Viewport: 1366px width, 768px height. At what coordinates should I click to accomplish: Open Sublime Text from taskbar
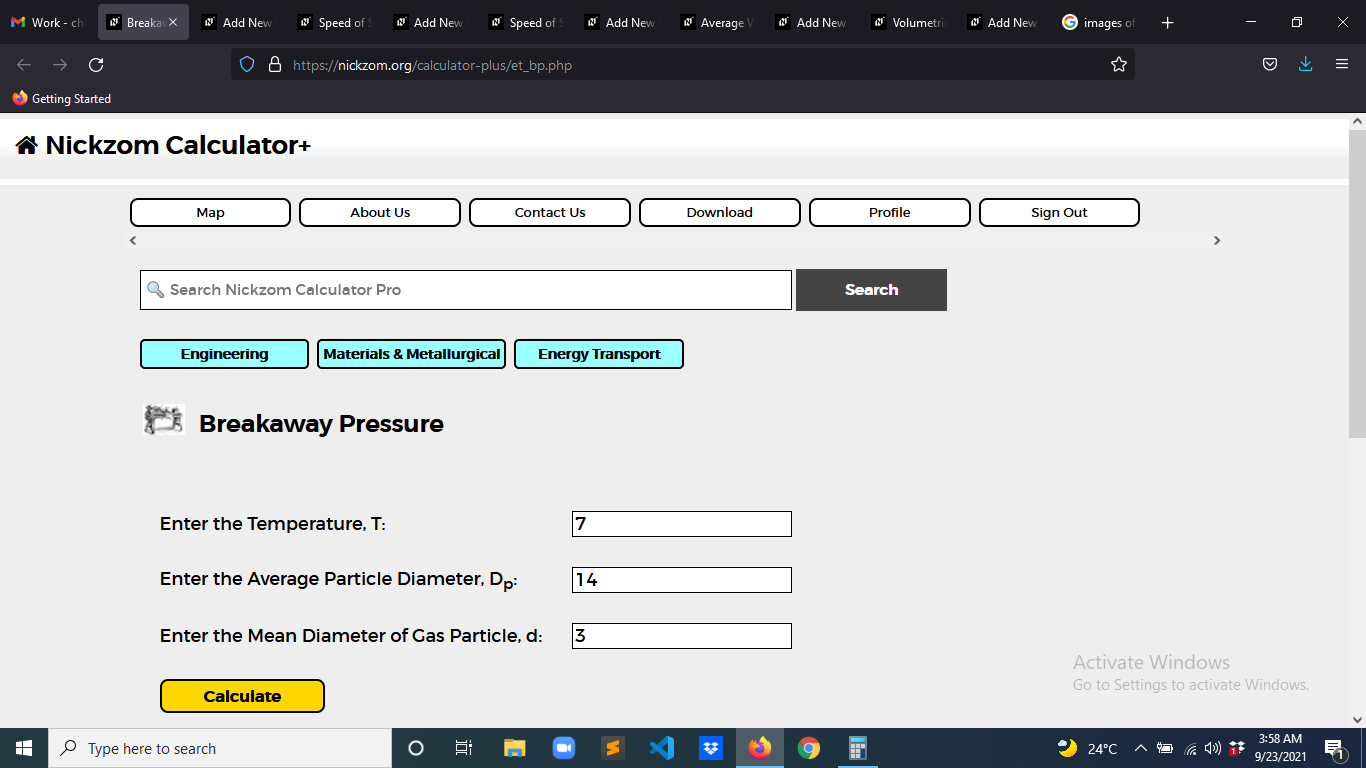(x=613, y=748)
